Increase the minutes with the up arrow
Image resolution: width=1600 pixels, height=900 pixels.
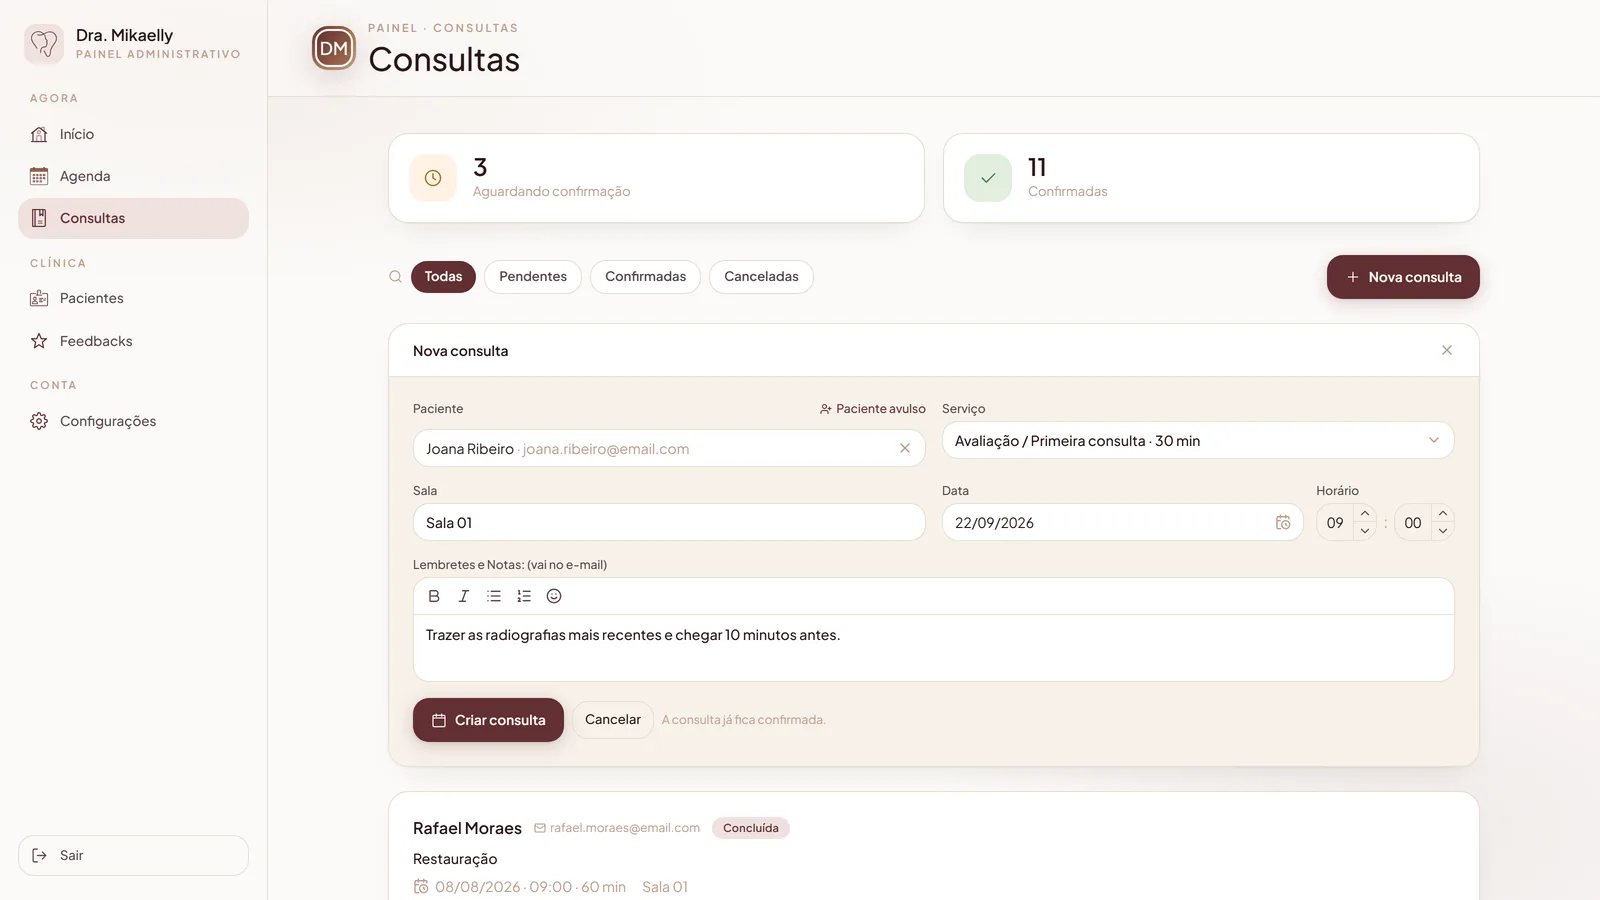[1443, 513]
